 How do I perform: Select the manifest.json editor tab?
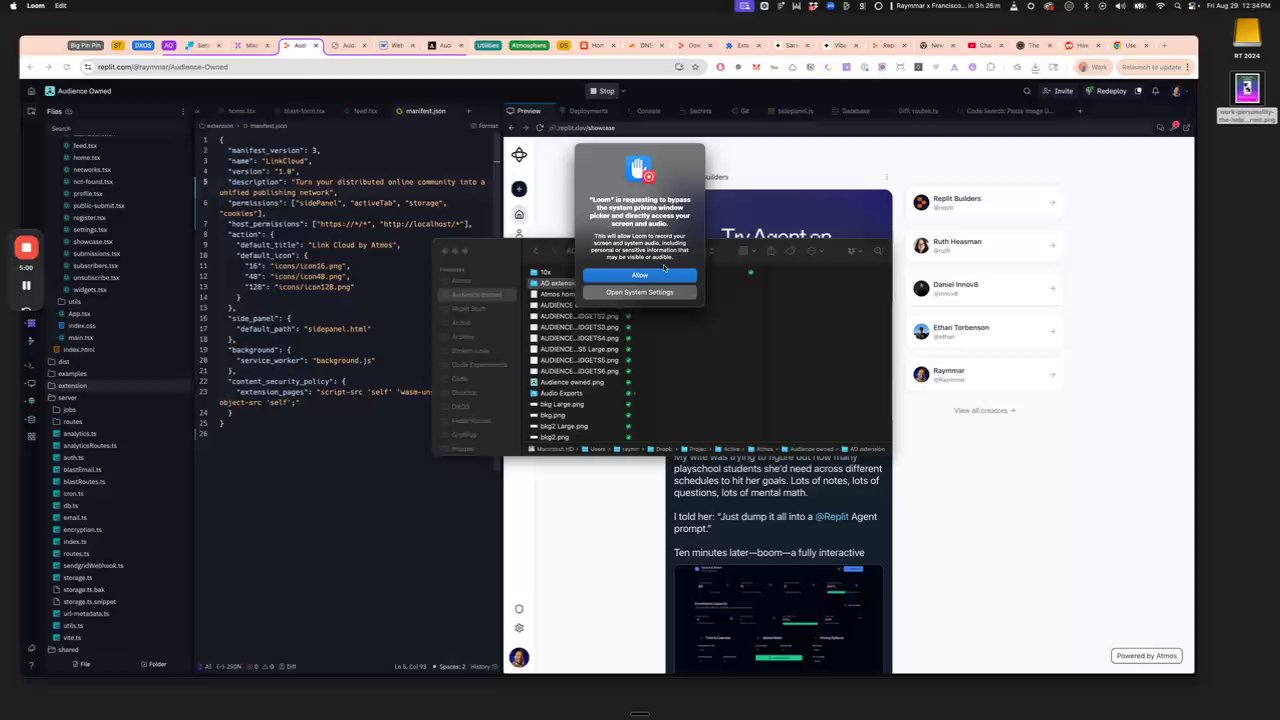(425, 111)
